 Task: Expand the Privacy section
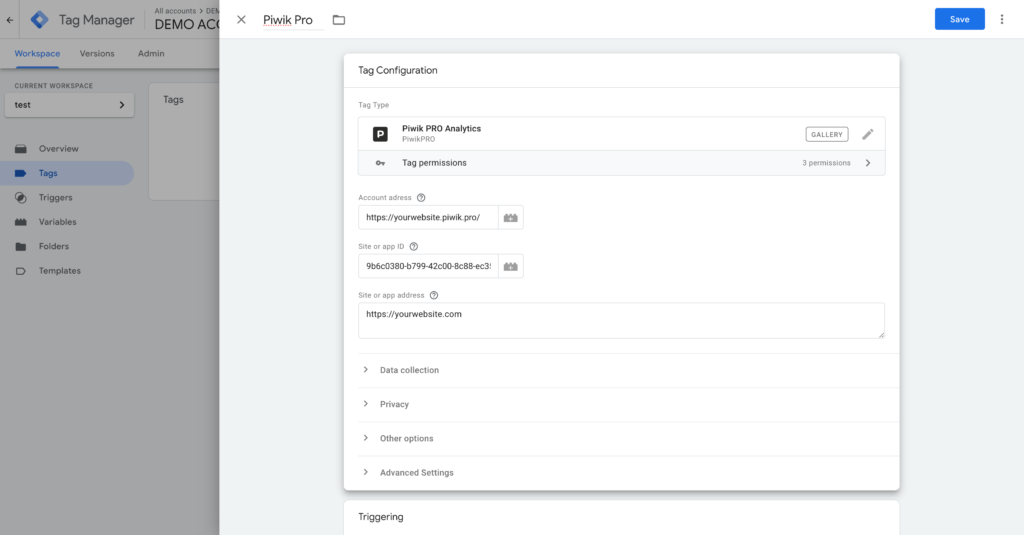394,404
